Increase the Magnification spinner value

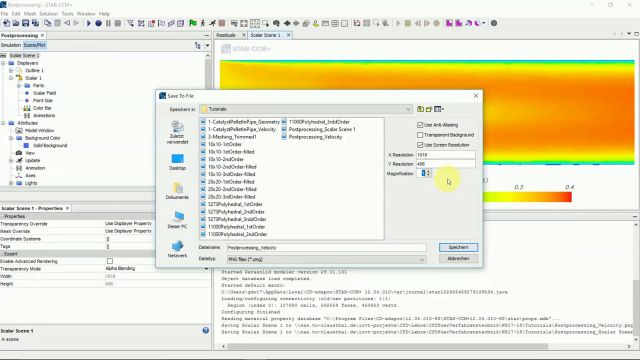click(428, 171)
